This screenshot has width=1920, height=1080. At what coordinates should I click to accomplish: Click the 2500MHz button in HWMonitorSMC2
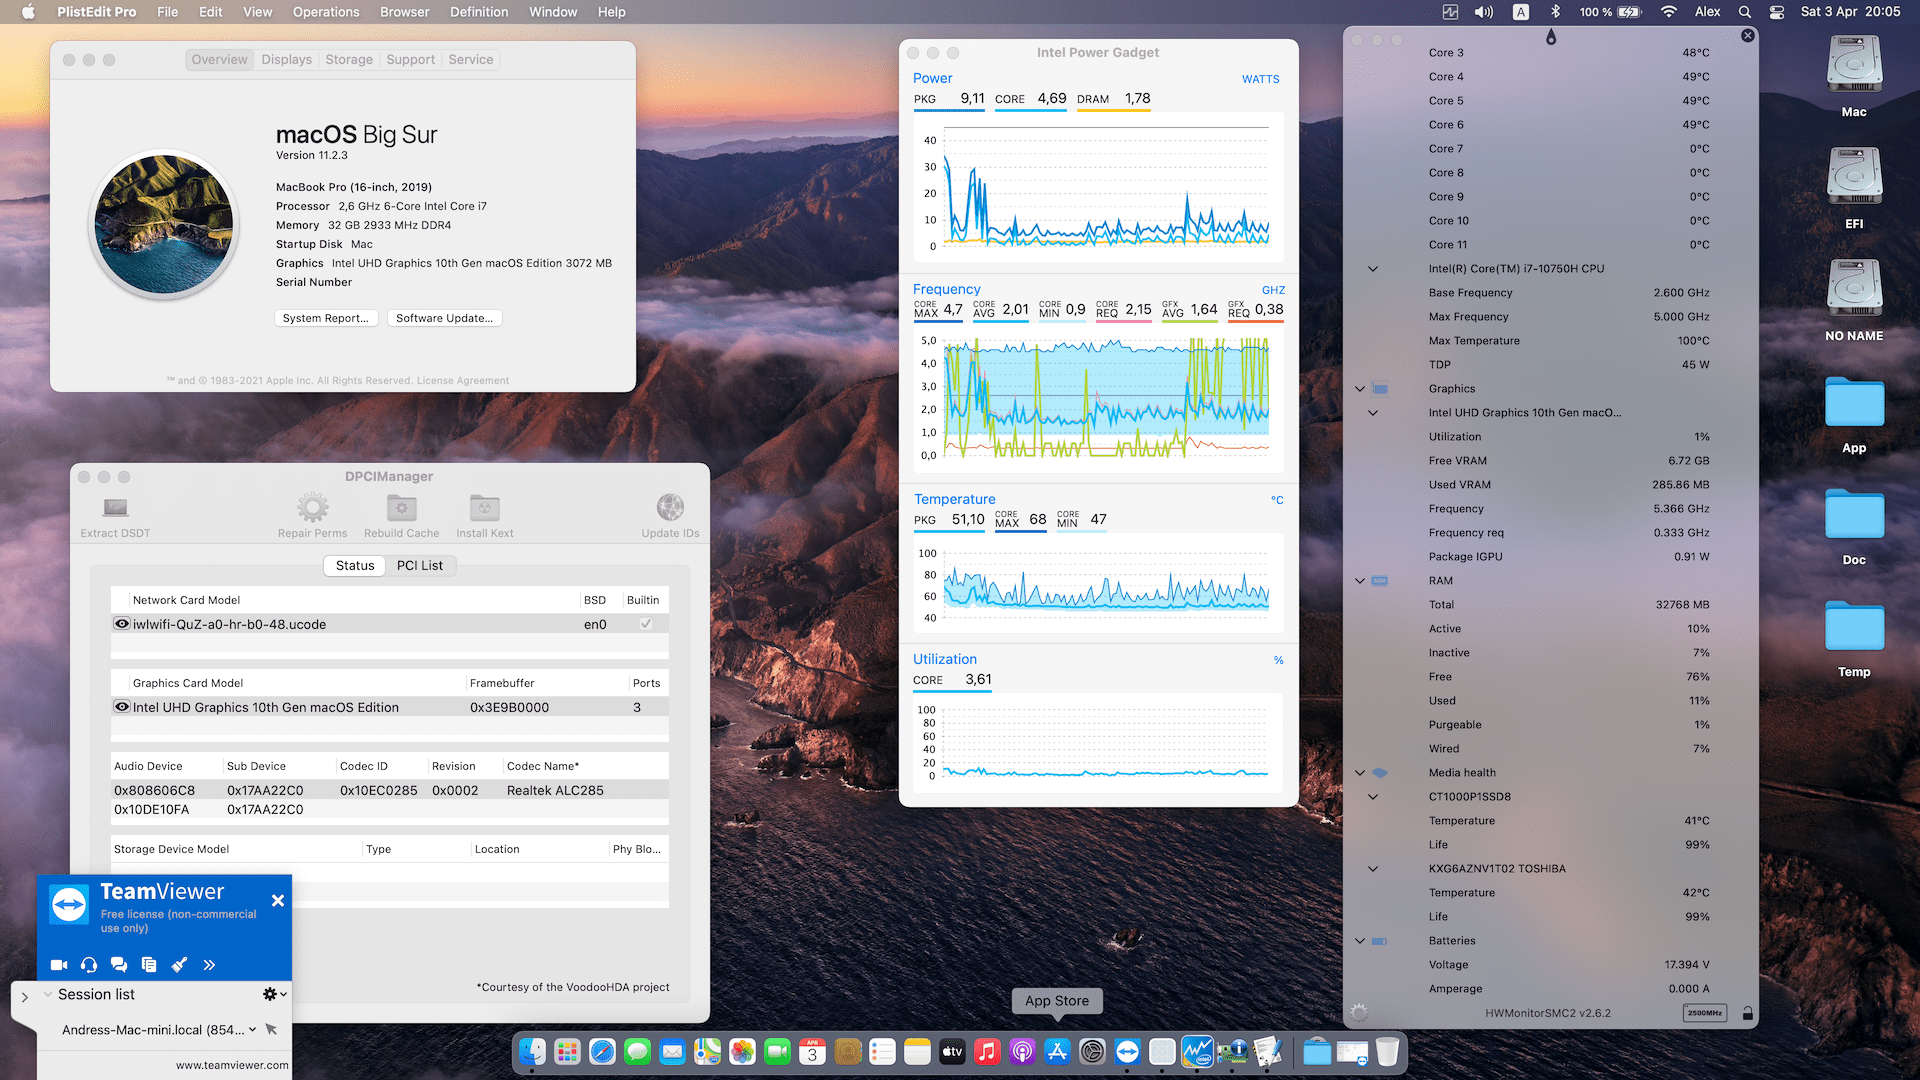(1705, 1013)
